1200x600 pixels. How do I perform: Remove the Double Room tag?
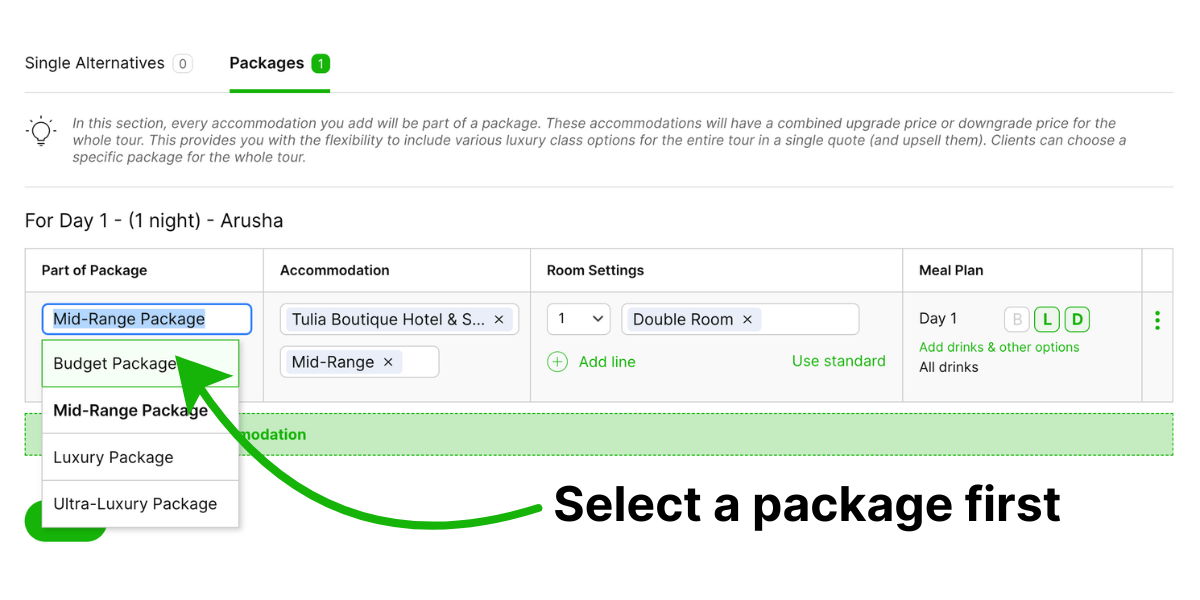click(x=746, y=319)
